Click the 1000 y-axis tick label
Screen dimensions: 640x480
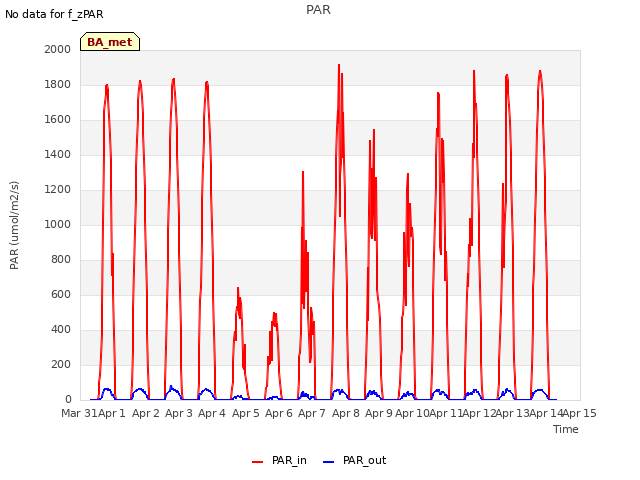point(58,224)
